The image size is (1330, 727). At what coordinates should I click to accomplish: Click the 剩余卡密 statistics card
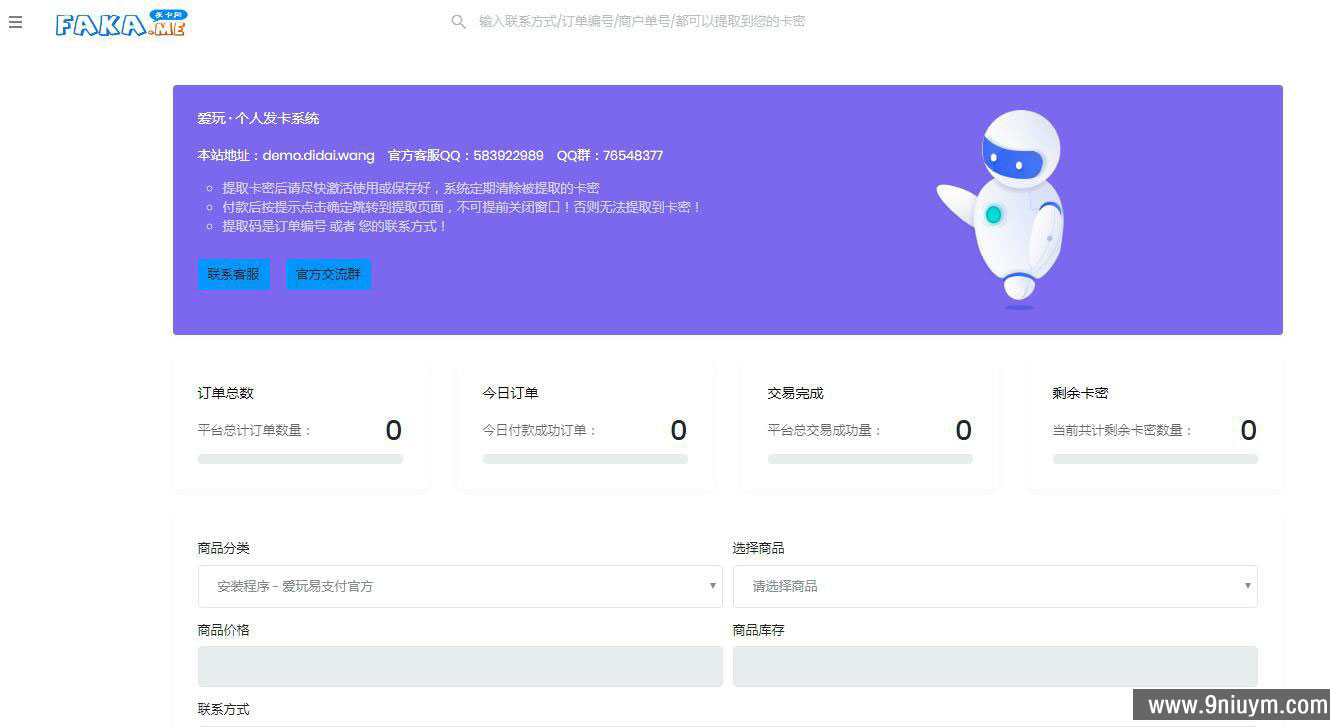(1155, 426)
